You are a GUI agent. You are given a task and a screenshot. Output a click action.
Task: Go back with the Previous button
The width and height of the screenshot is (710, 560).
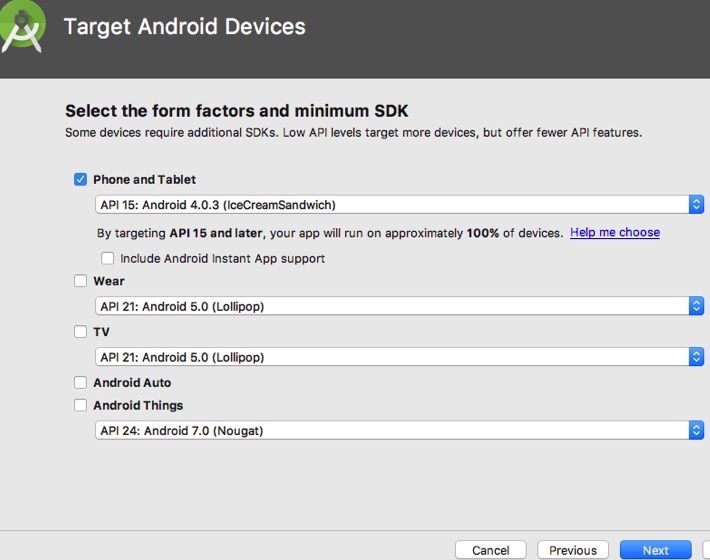573,550
